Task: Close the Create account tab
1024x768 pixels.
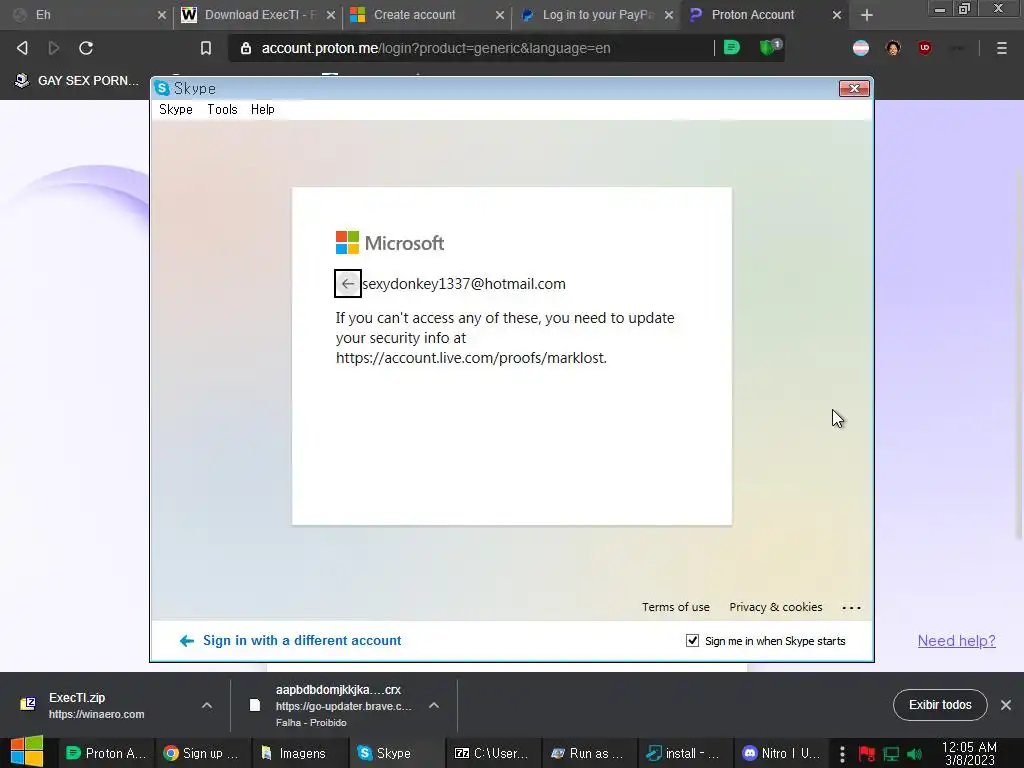Action: click(500, 15)
